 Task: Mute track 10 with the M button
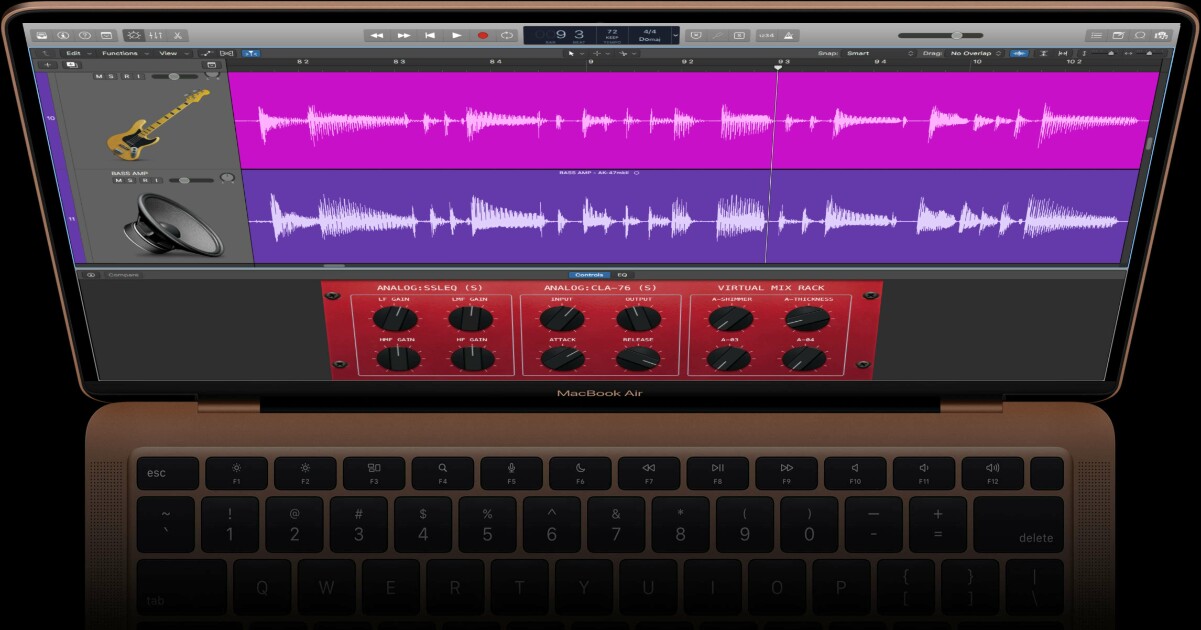pyautogui.click(x=99, y=76)
